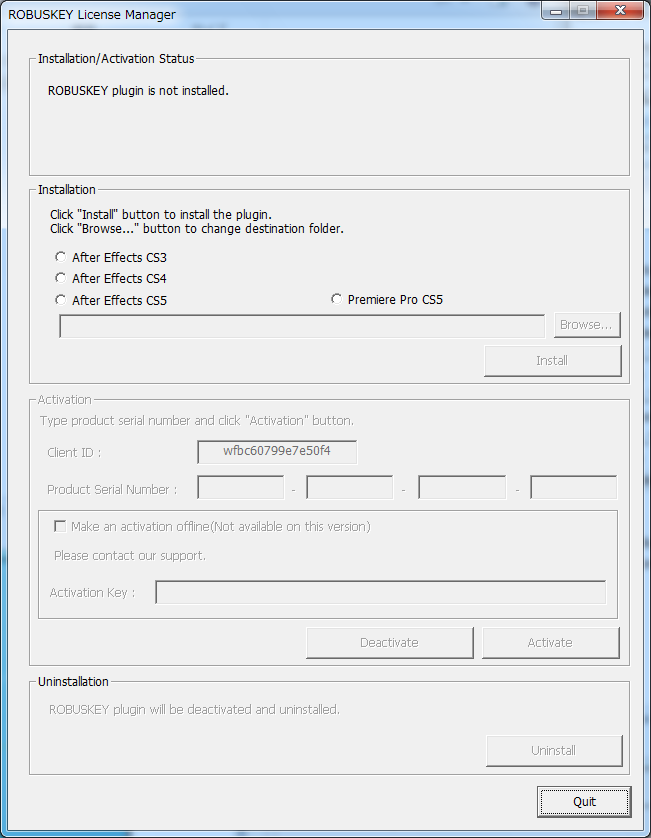This screenshot has height=838, width=651.
Task: Click the 'Activation Key :' label
Action: click(x=92, y=593)
